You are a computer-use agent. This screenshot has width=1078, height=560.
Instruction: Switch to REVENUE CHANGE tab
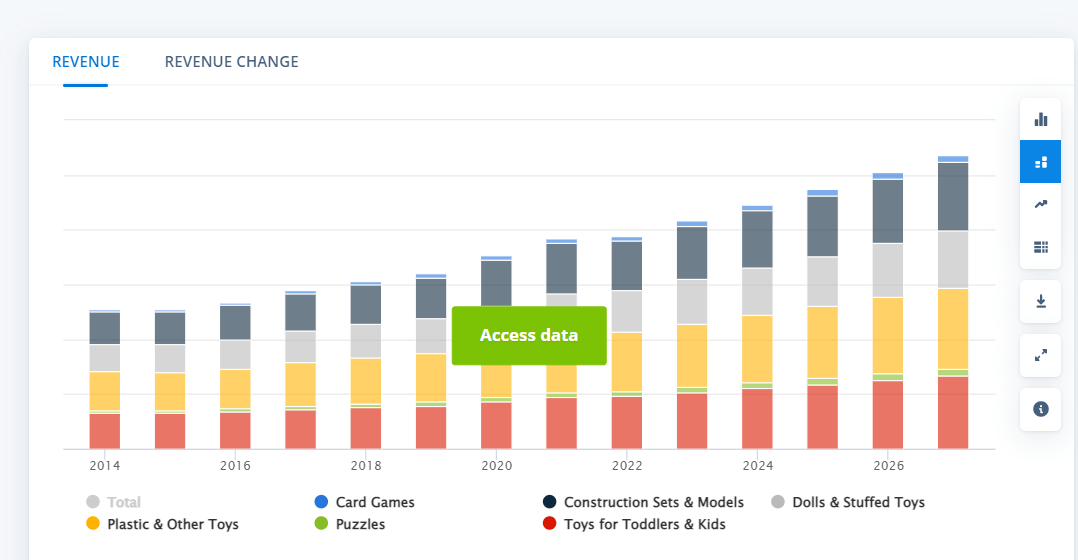tap(232, 62)
